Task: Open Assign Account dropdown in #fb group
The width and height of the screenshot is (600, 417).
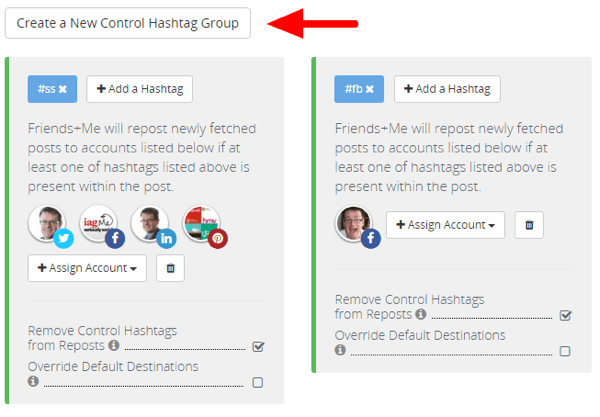Action: coord(445,225)
